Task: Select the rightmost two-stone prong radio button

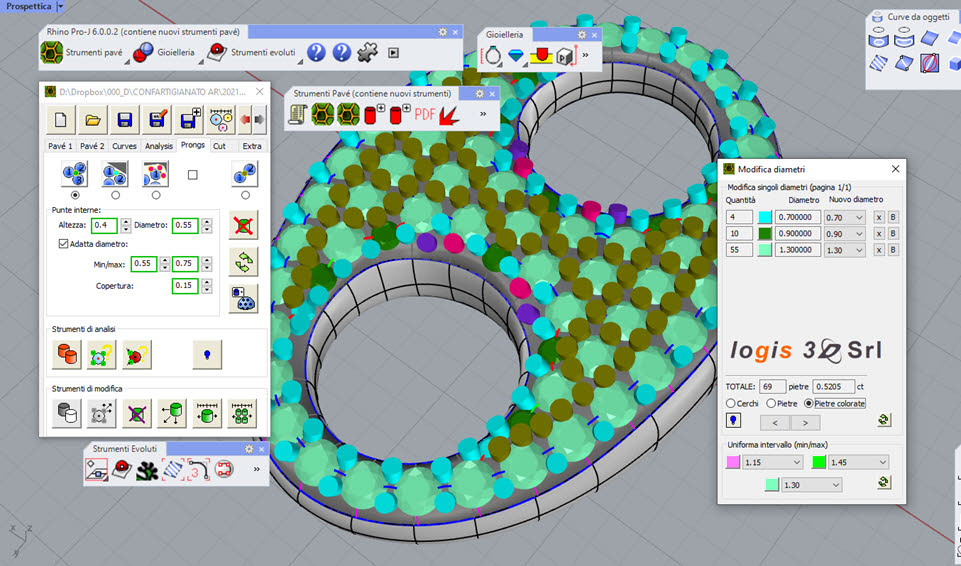Action: point(245,195)
